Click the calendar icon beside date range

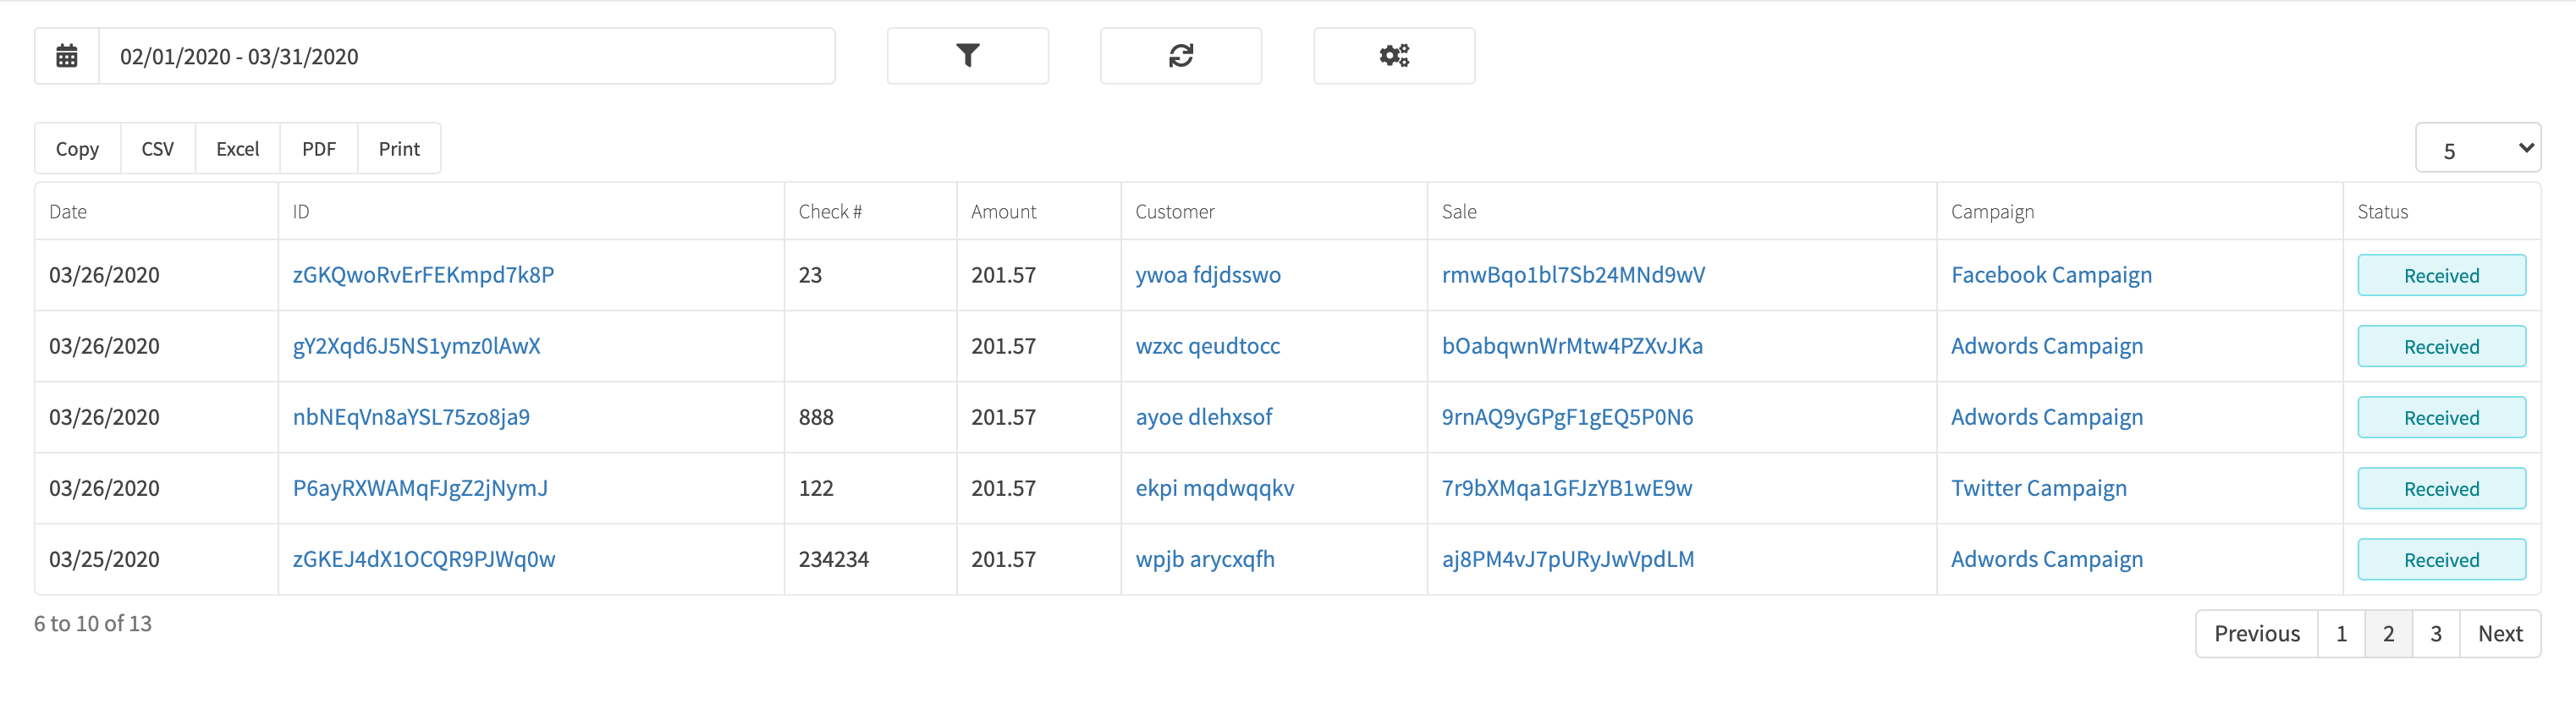pos(67,56)
